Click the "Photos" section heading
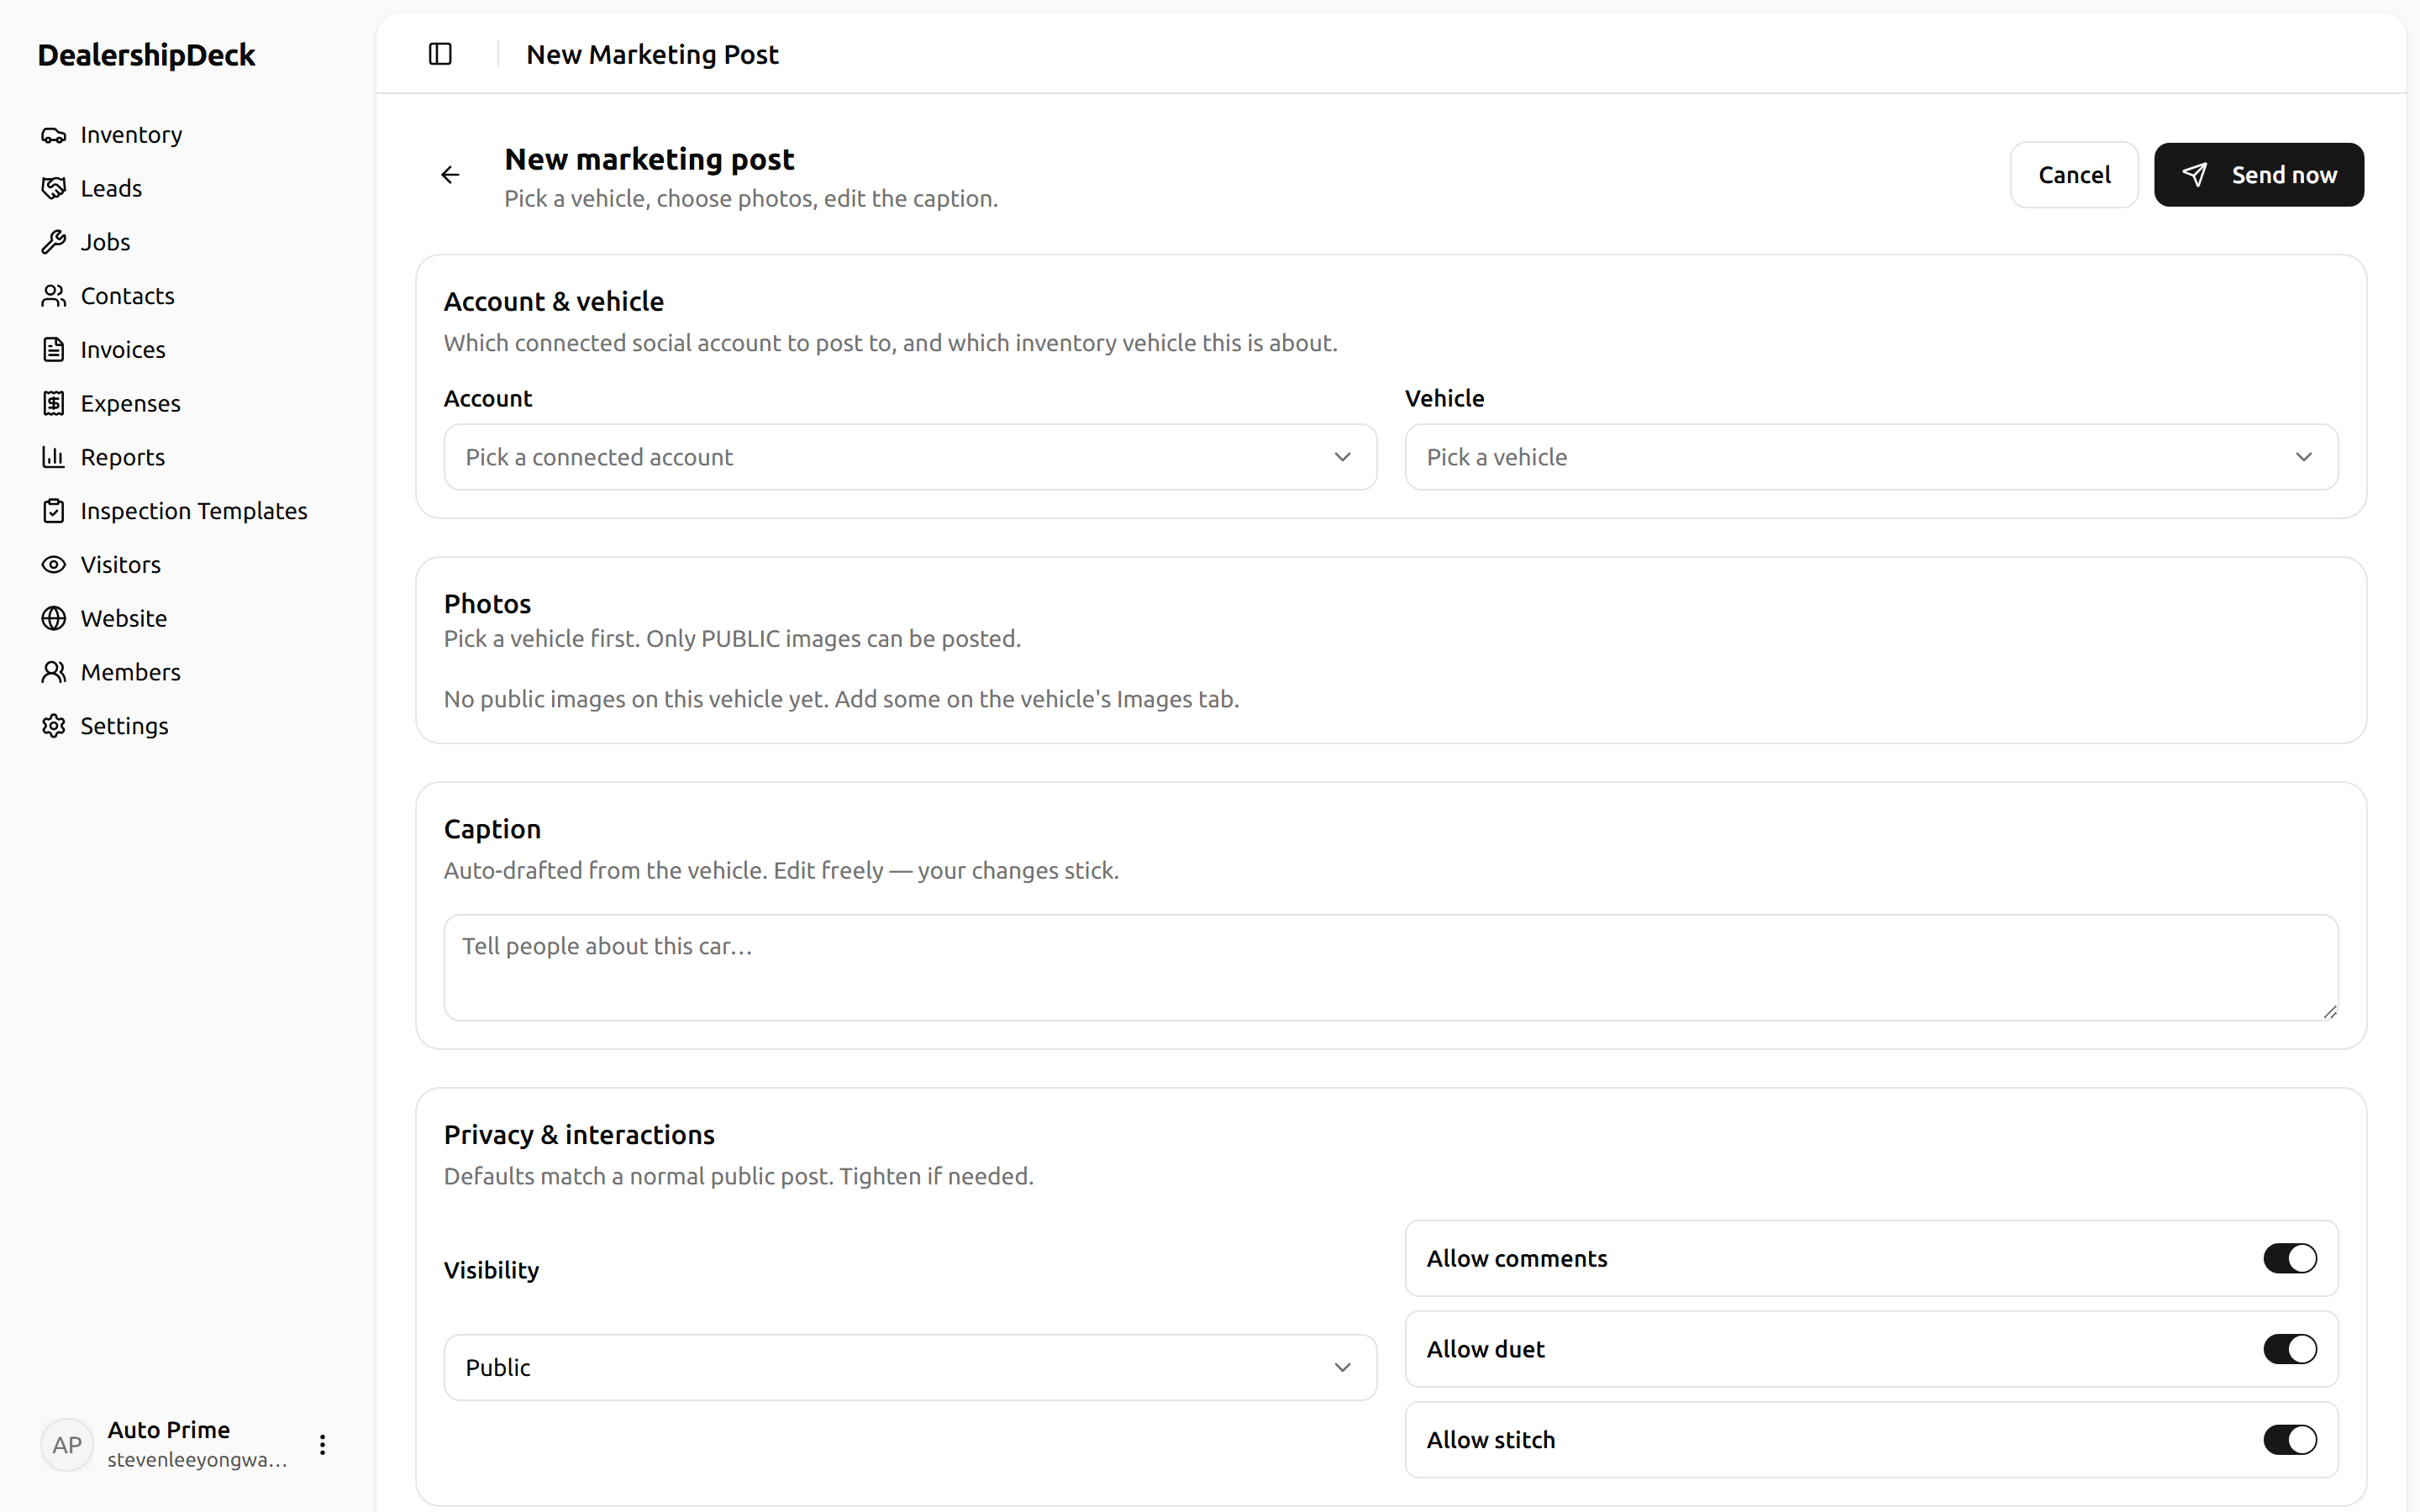Image resolution: width=2420 pixels, height=1512 pixels. pos(487,604)
